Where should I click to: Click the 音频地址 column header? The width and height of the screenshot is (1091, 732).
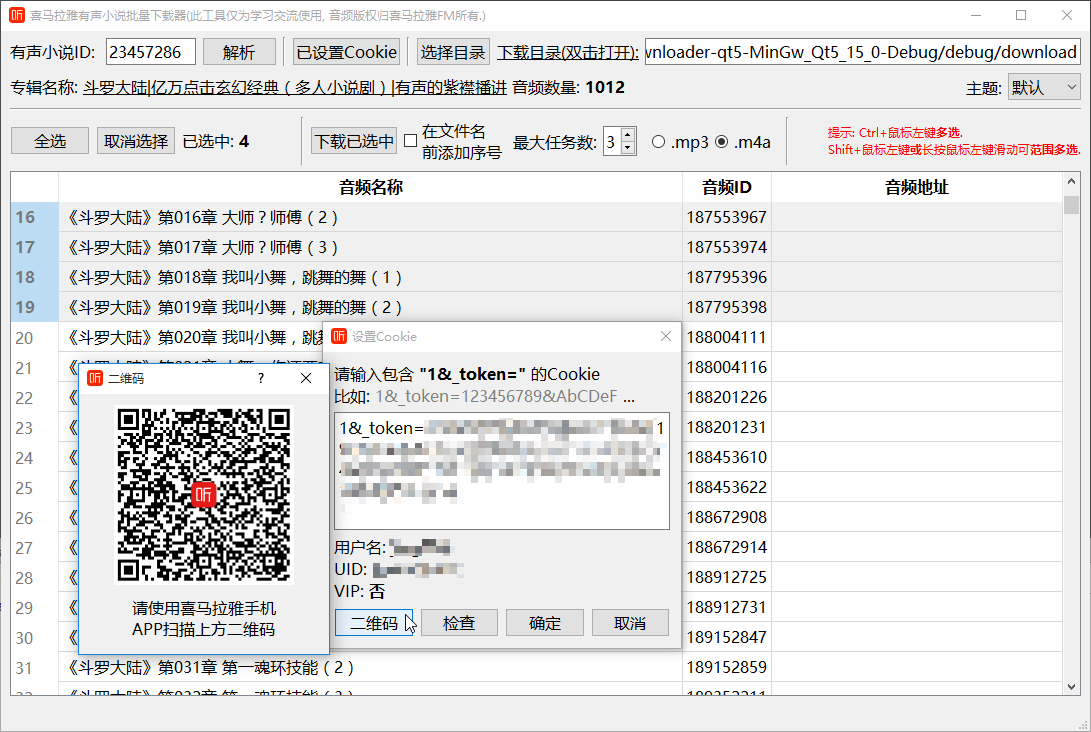click(916, 187)
